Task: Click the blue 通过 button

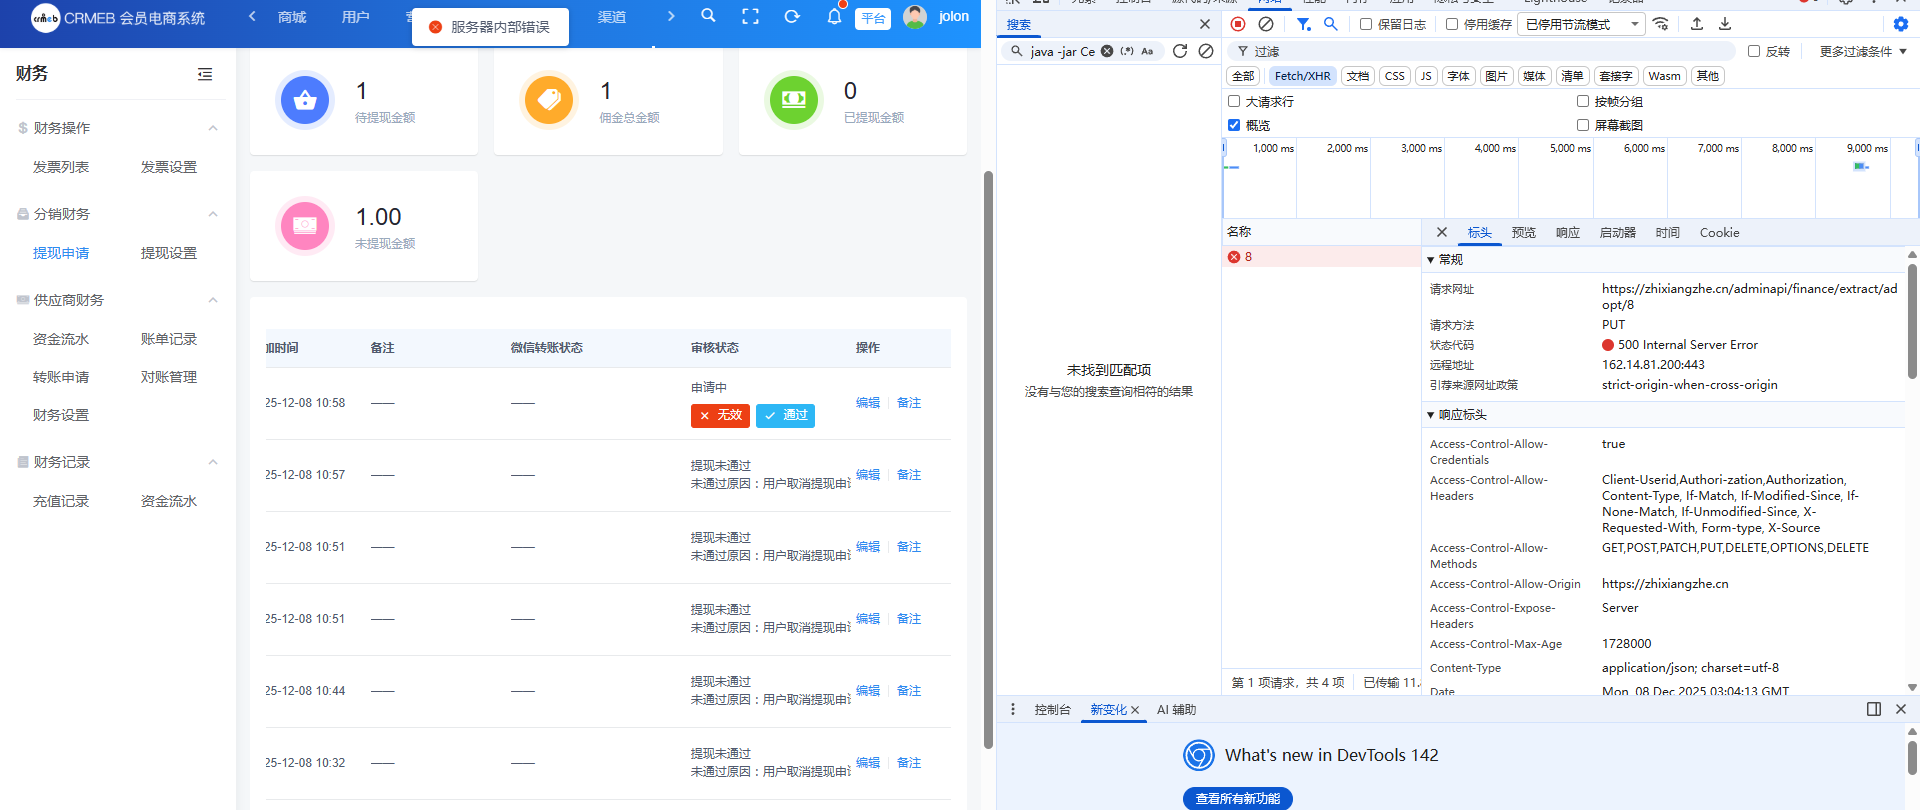Action: pos(785,415)
